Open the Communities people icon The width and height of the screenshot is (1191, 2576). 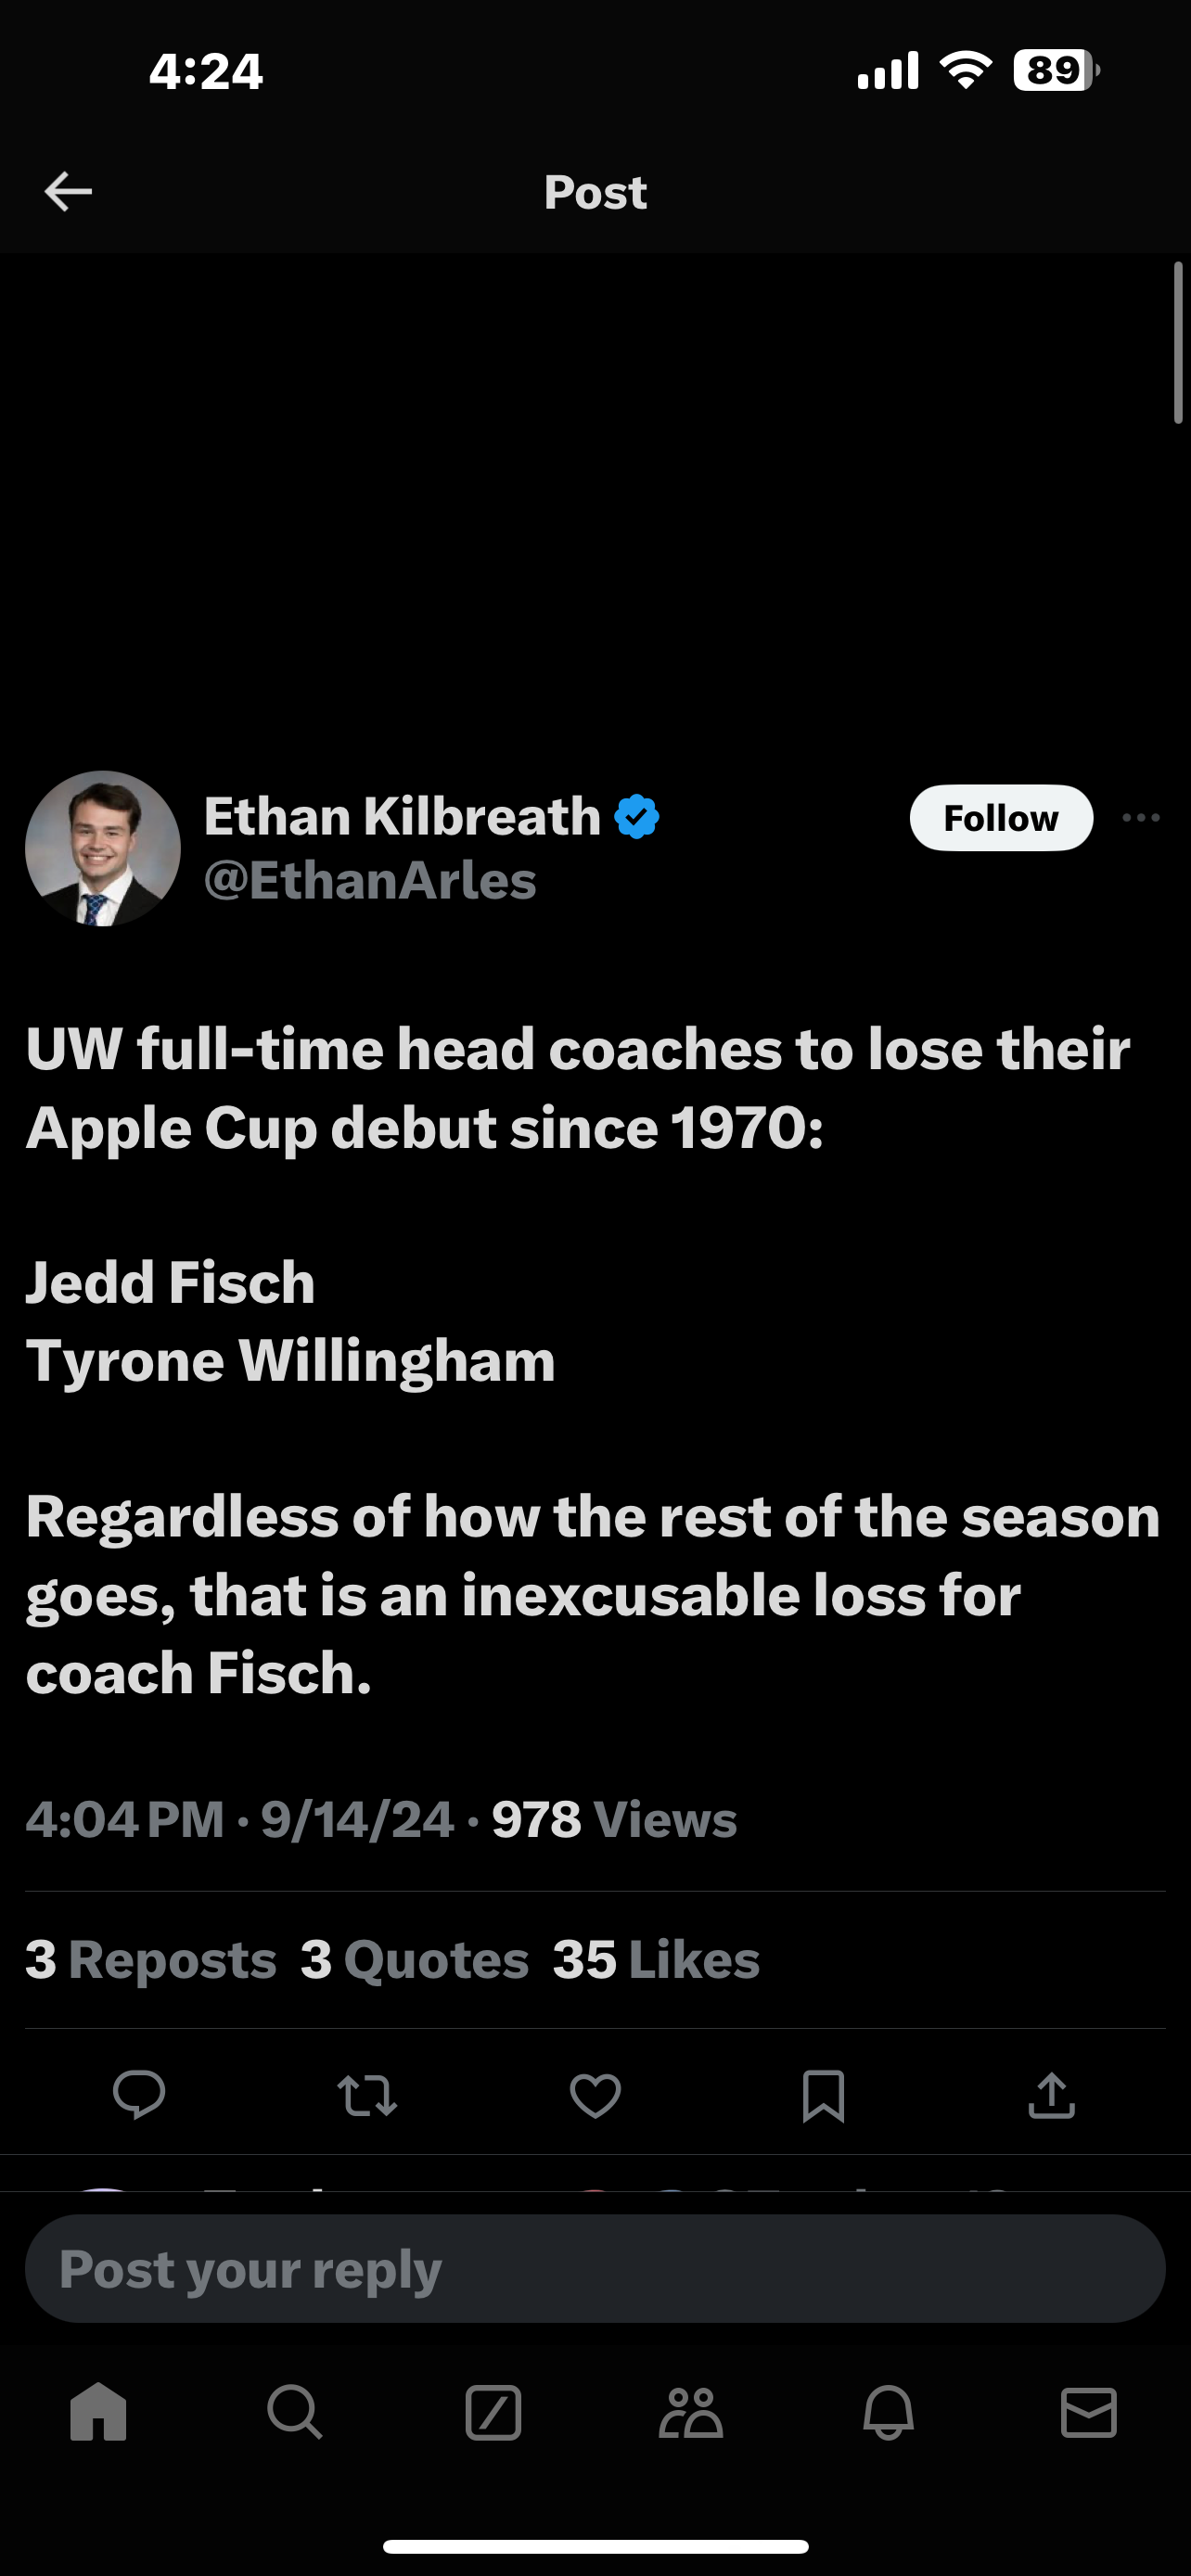(691, 2412)
